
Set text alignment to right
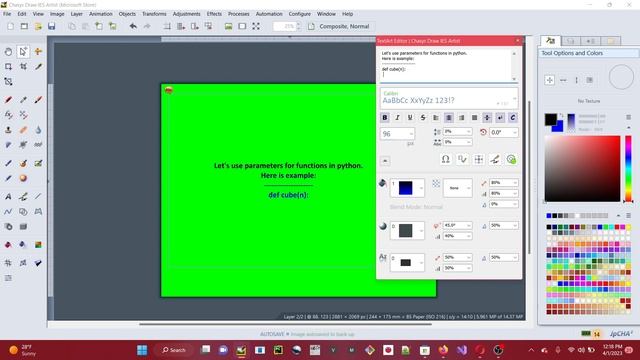point(461,118)
